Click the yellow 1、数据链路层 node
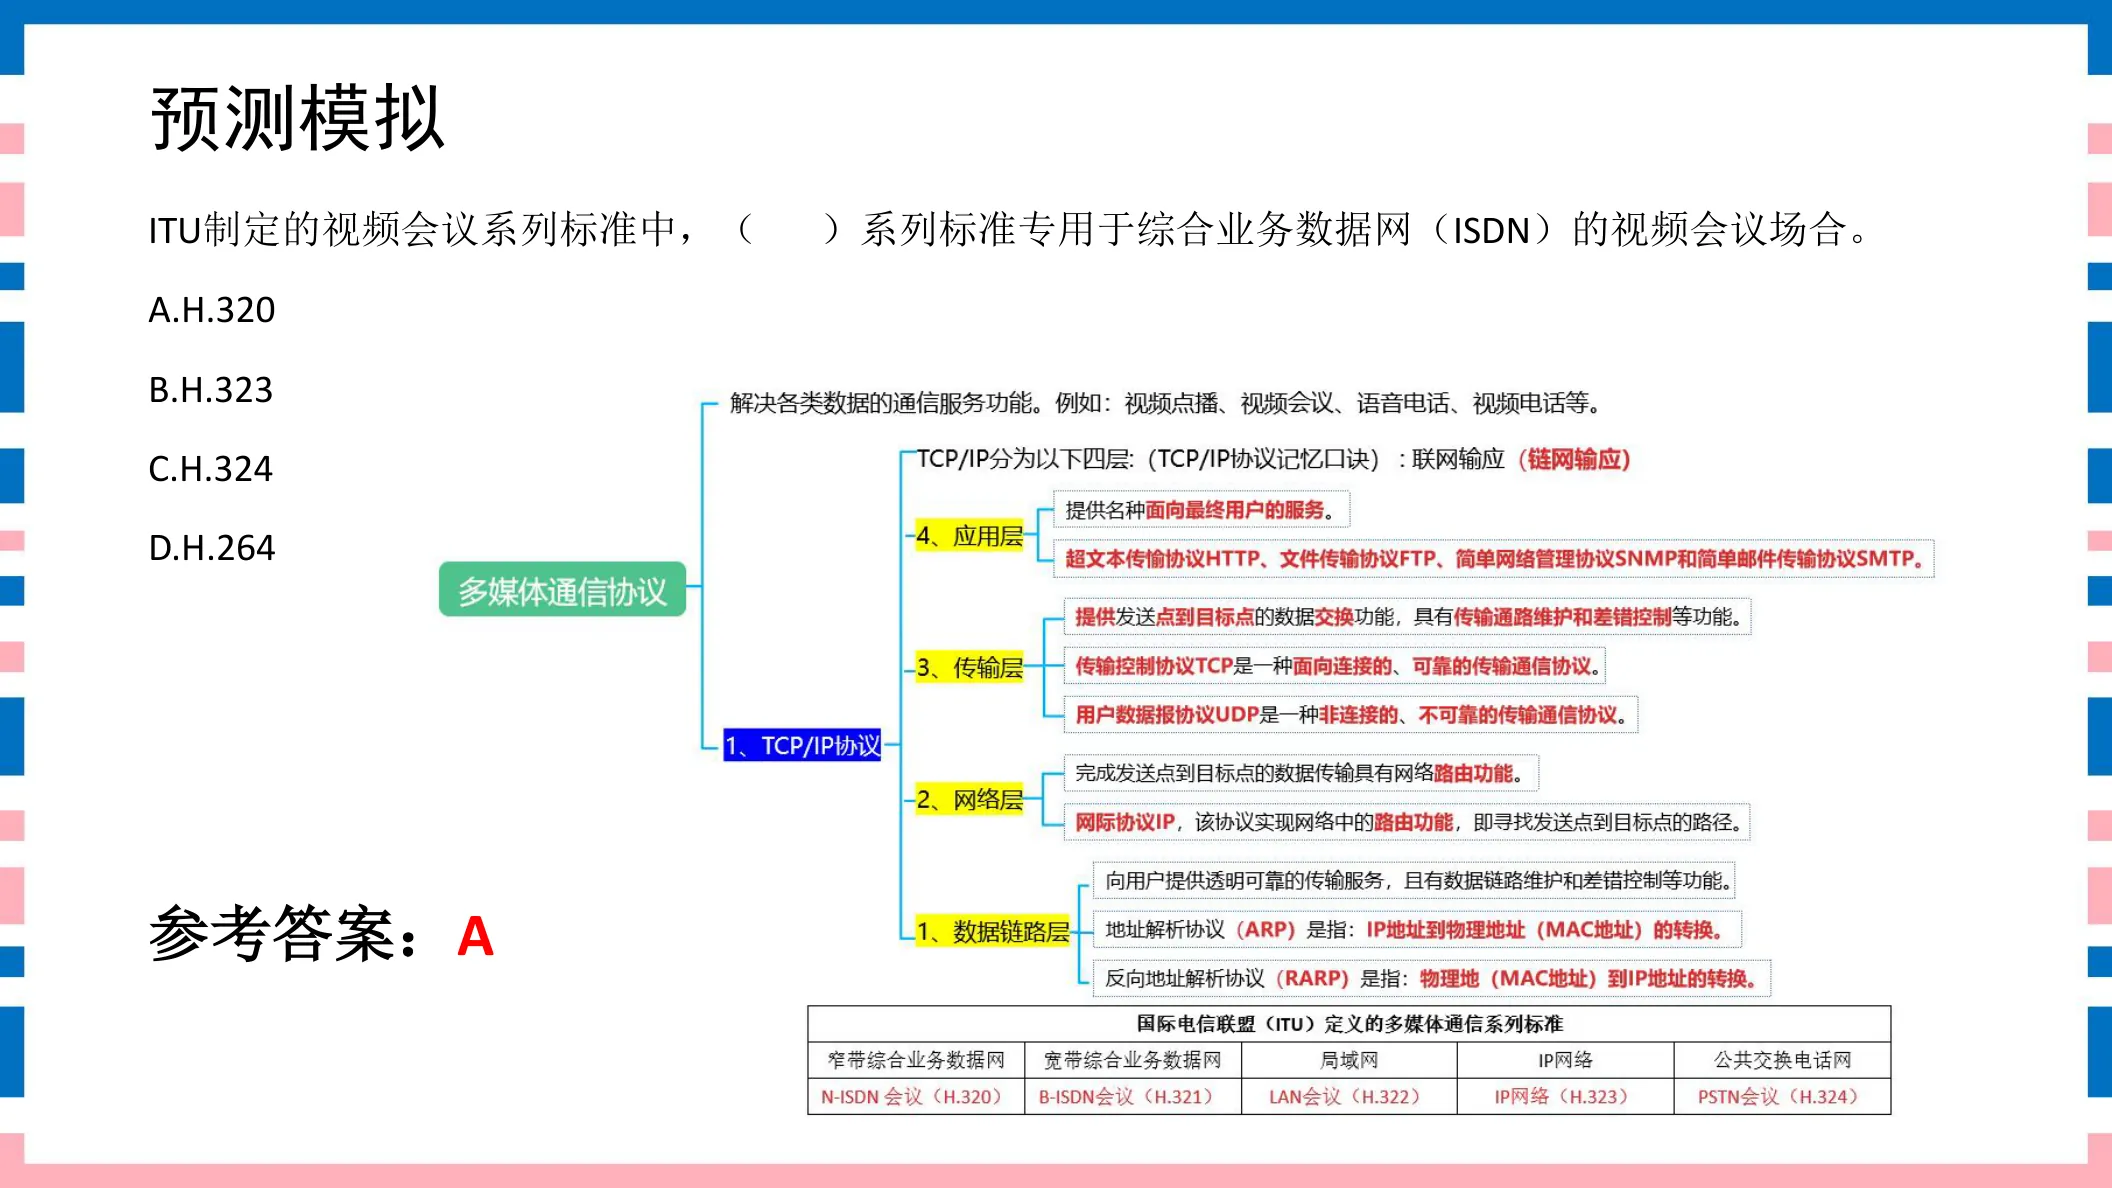This screenshot has width=2112, height=1188. (x=992, y=931)
